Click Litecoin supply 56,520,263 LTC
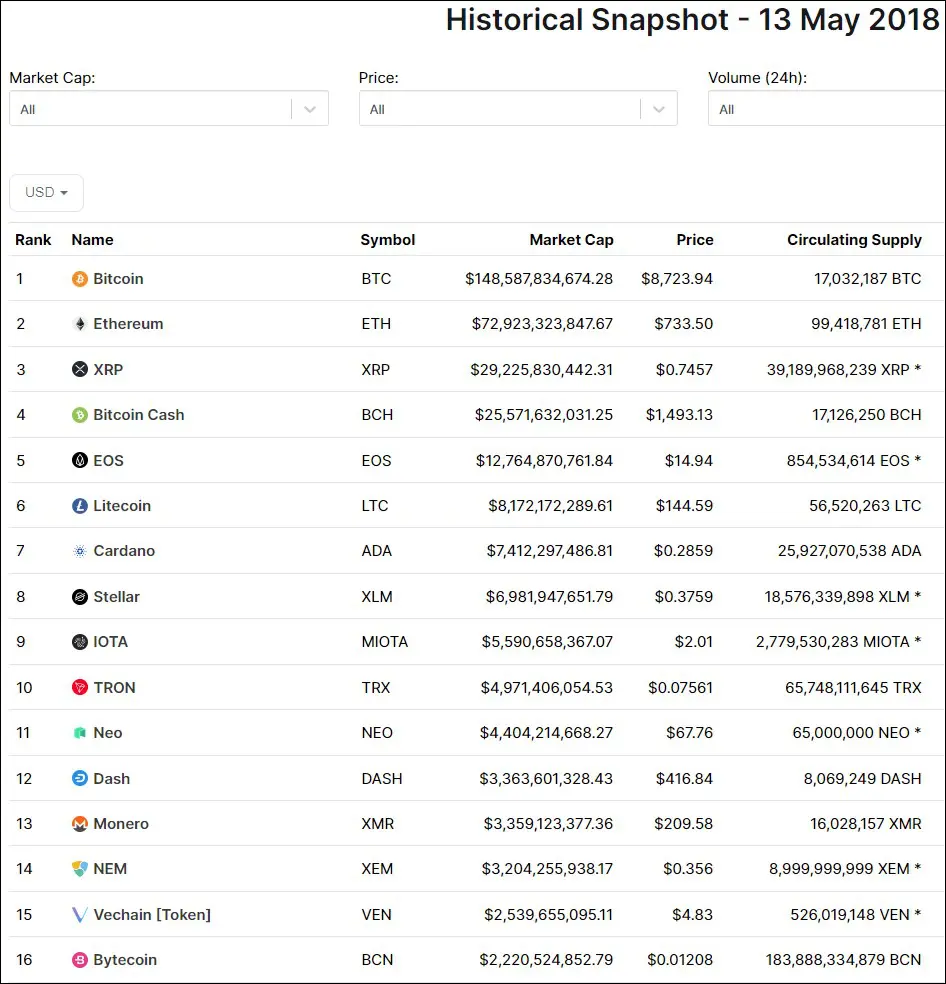Screen dimensions: 946x984 point(865,506)
